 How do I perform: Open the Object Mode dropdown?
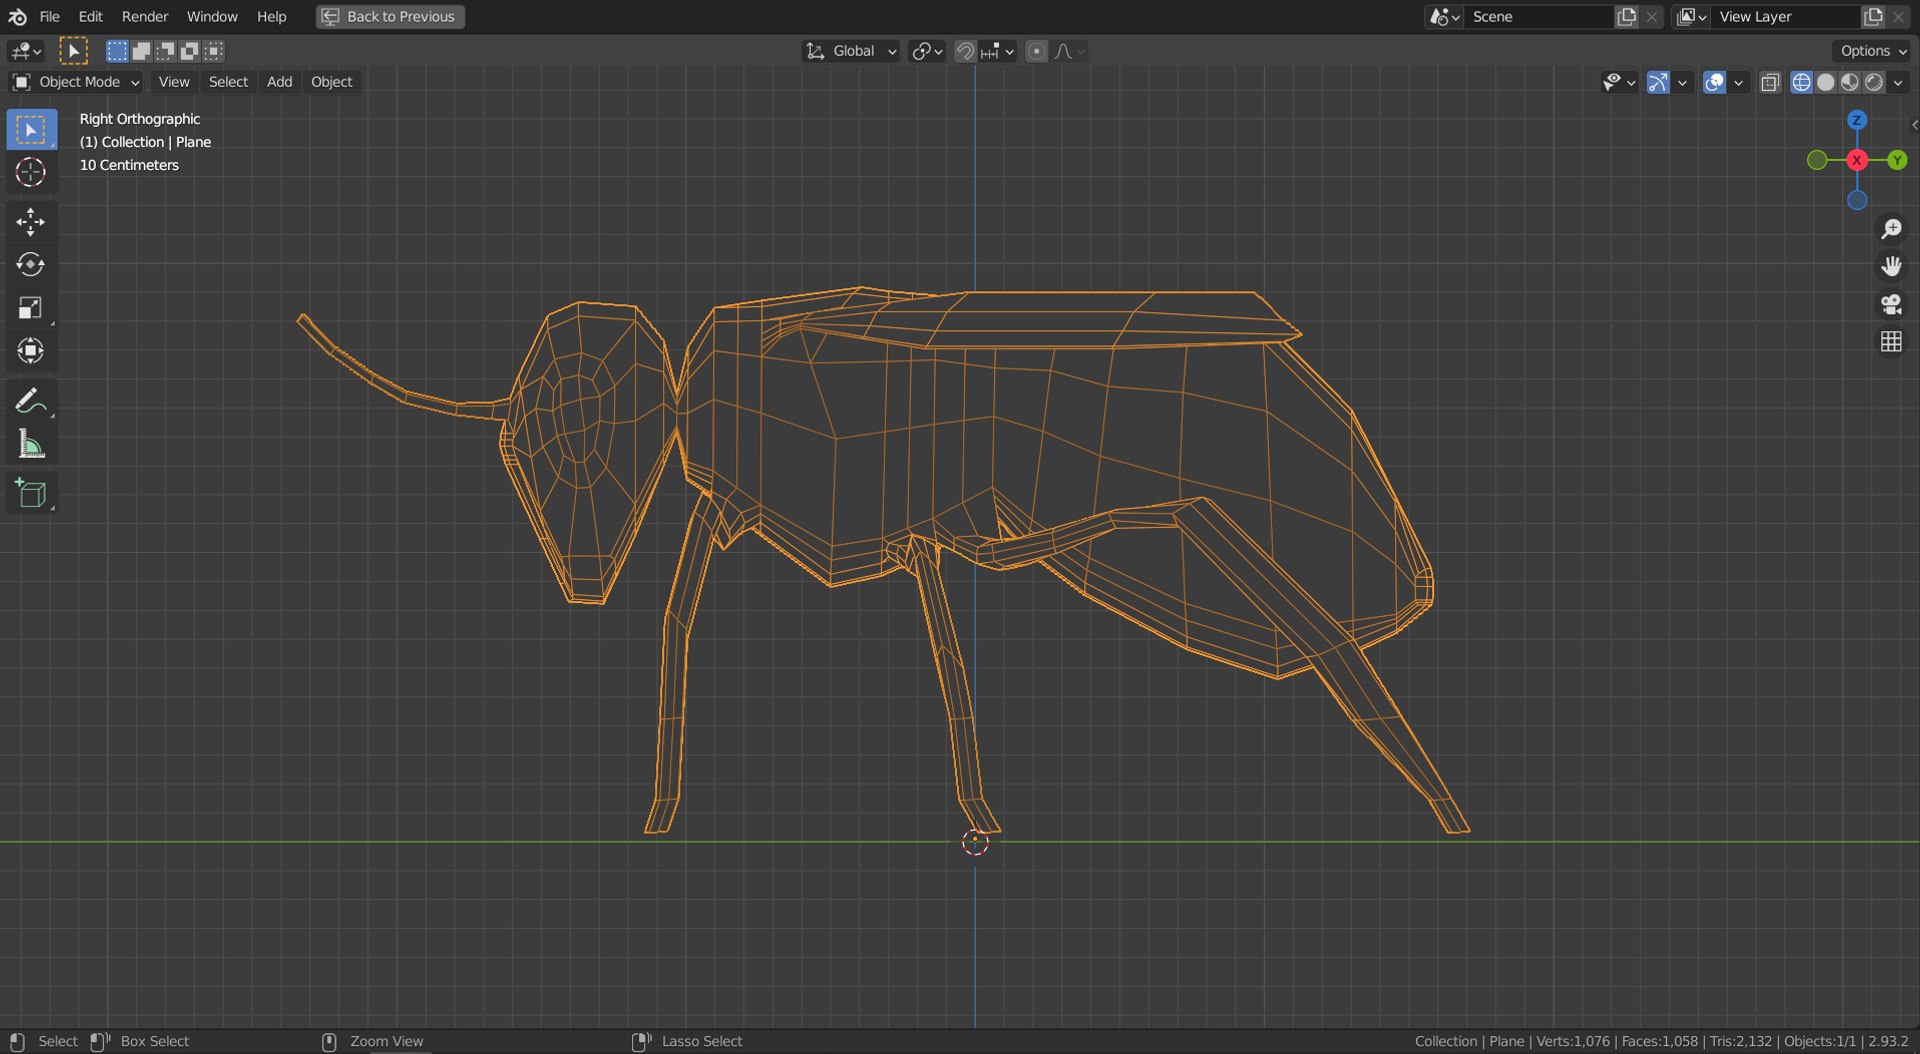point(75,82)
